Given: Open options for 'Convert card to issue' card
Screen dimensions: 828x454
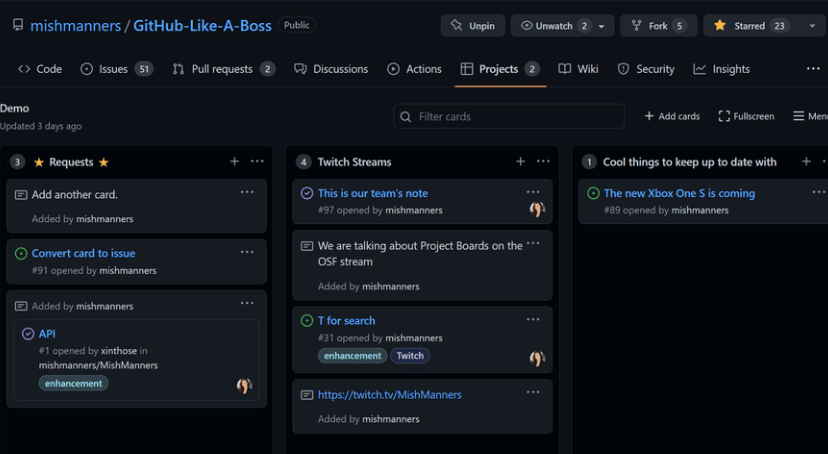Looking at the screenshot, I should pos(247,252).
